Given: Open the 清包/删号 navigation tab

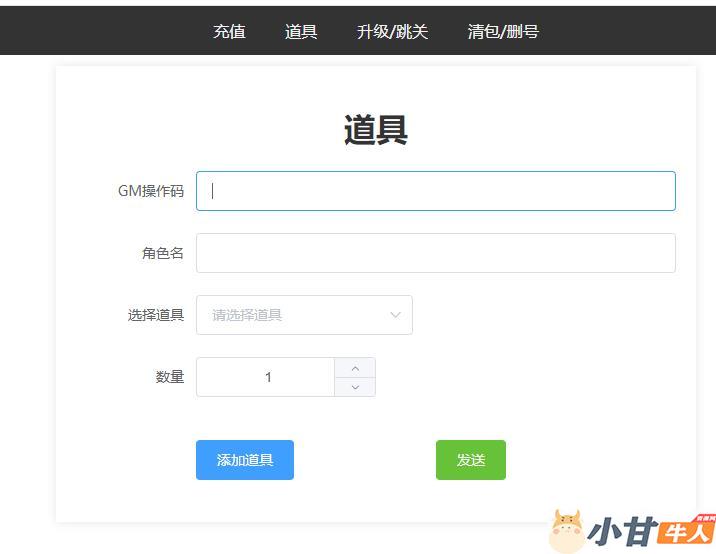Looking at the screenshot, I should pyautogui.click(x=503, y=31).
